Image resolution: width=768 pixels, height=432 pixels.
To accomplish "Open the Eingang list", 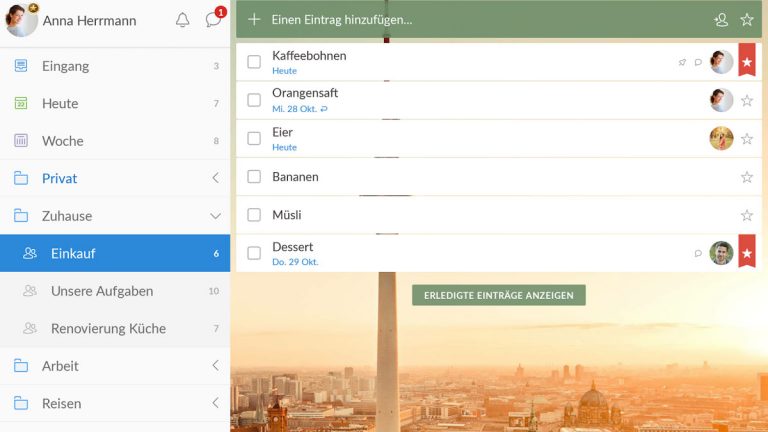I will pyautogui.click(x=65, y=66).
